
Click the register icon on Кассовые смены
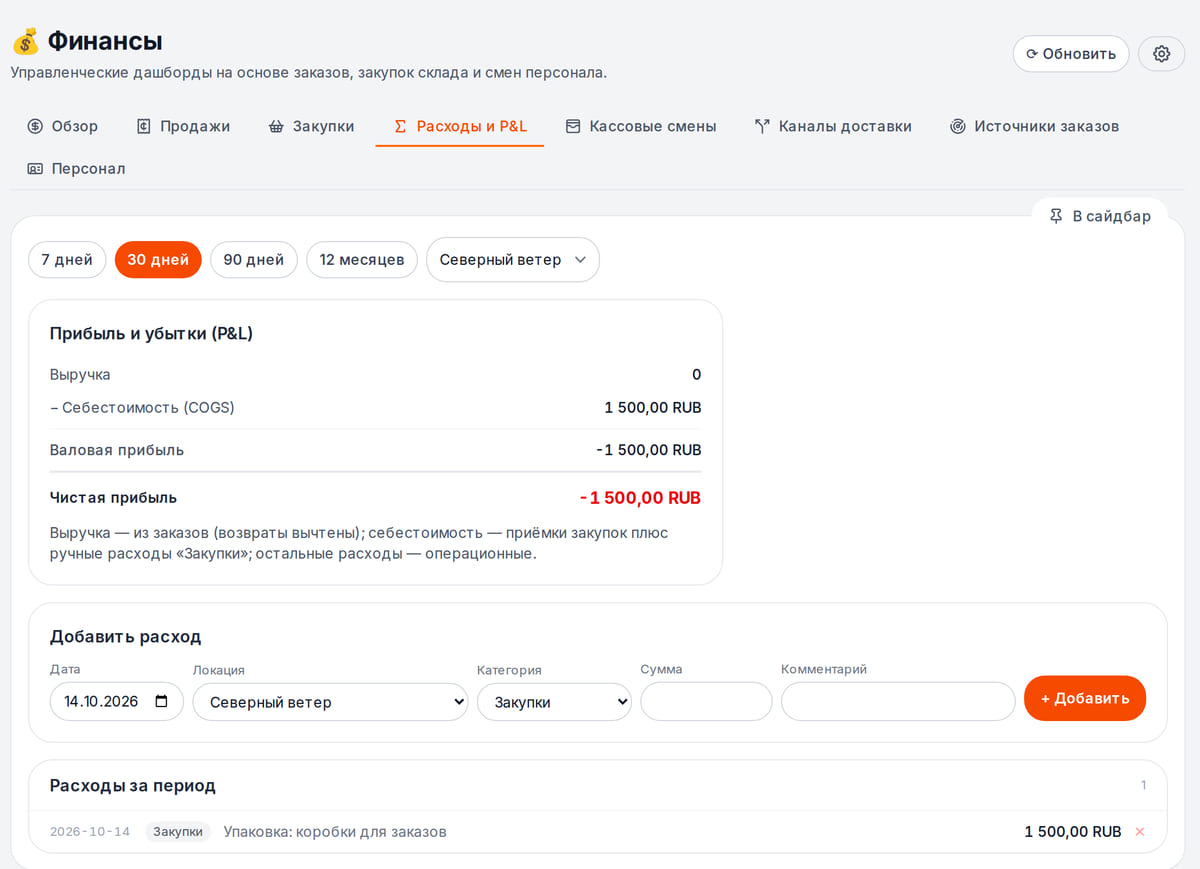[573, 126]
